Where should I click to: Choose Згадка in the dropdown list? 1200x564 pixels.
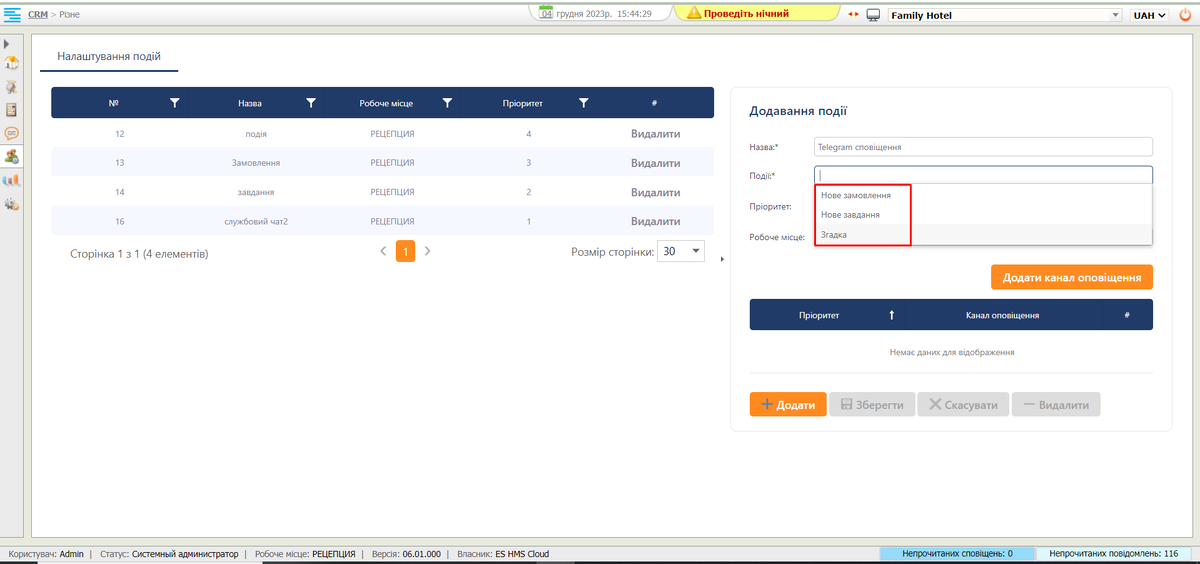pyautogui.click(x=834, y=235)
